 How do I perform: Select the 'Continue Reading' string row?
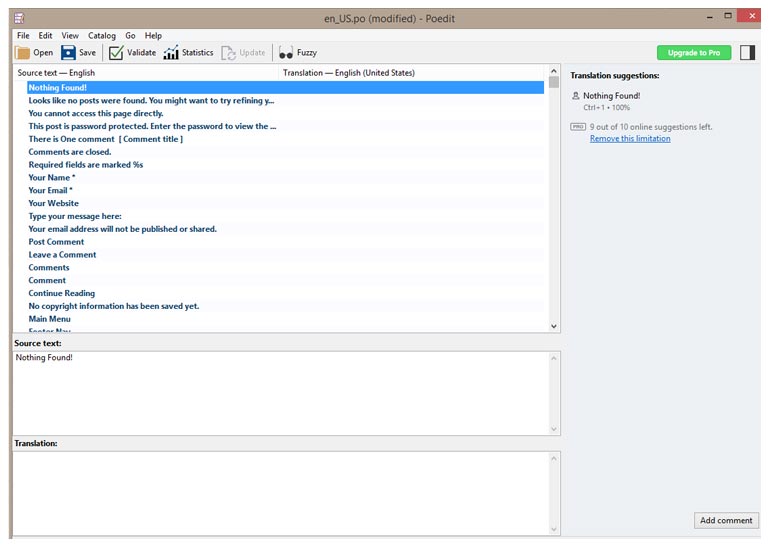tap(62, 293)
